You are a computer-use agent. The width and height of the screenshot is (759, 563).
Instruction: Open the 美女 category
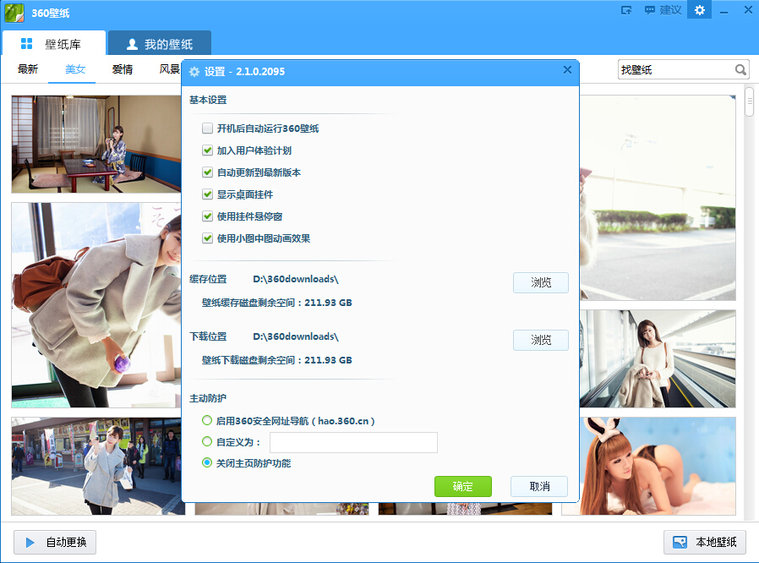click(75, 69)
